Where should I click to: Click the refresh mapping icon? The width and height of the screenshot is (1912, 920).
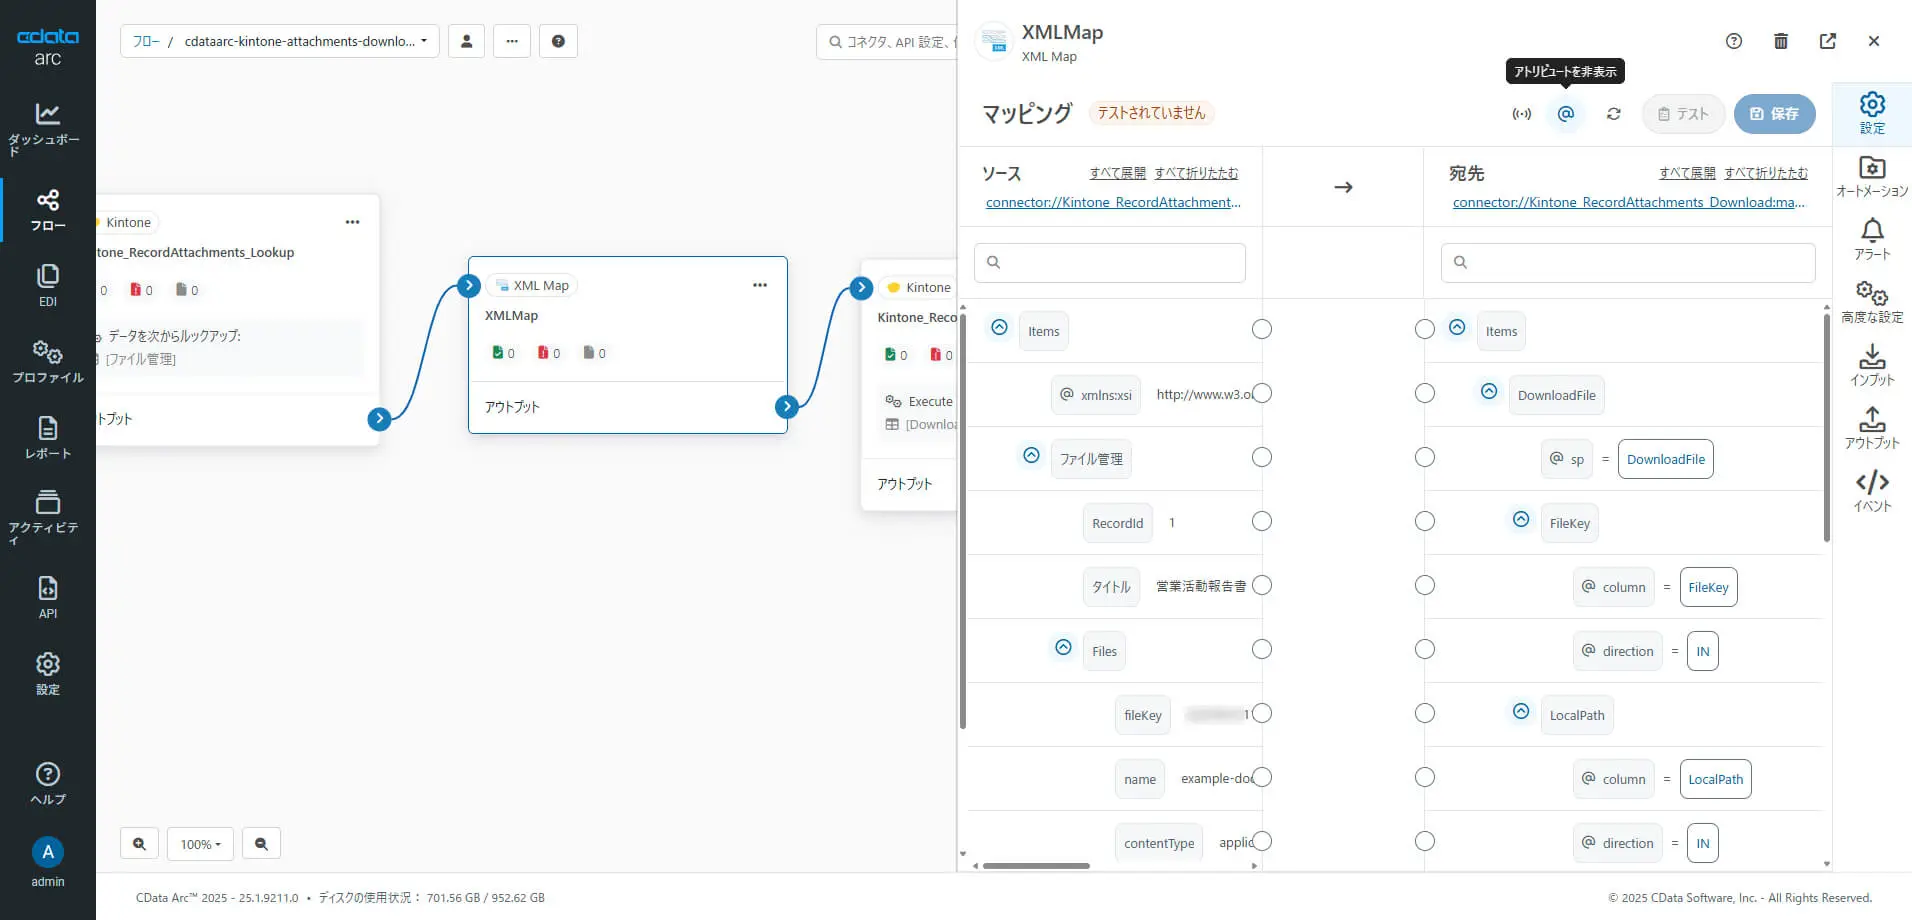[1613, 114]
